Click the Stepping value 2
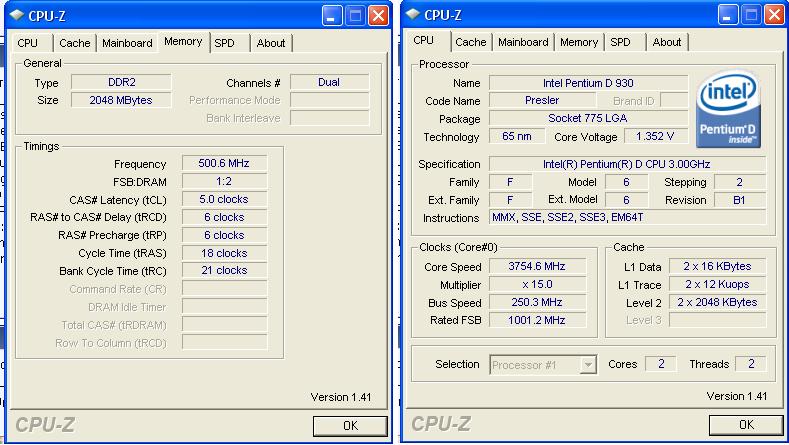Viewport: 789px width, 445px height. pos(740,182)
